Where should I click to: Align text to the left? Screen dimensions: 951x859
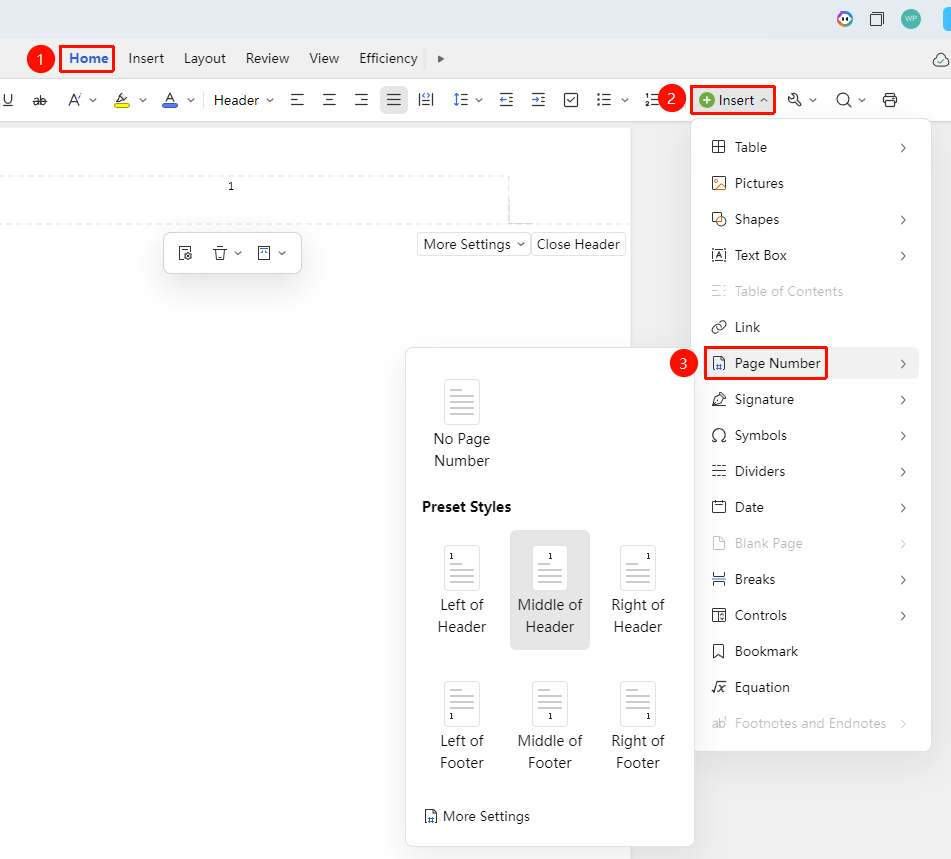tap(297, 100)
